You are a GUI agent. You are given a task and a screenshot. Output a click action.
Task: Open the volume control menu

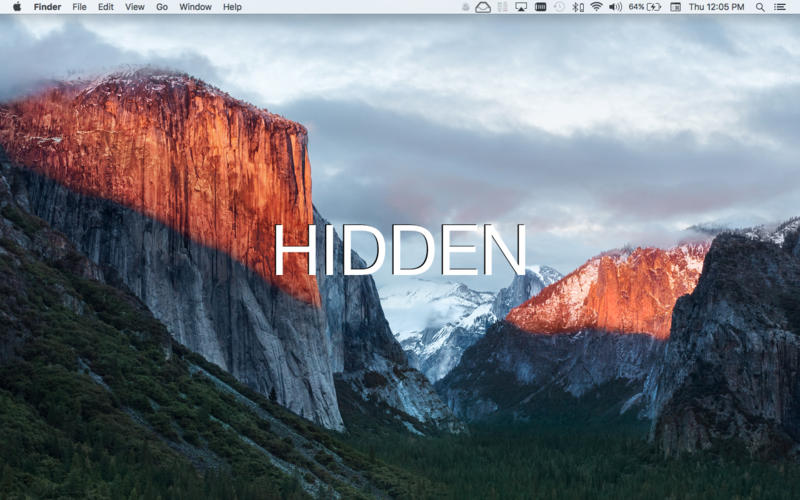pos(615,7)
